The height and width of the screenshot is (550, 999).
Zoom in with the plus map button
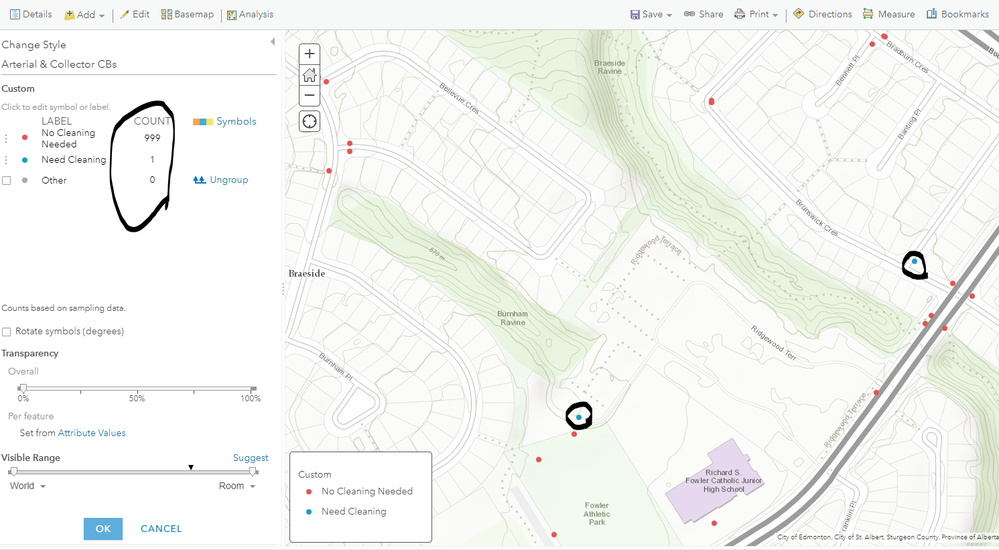tap(309, 54)
